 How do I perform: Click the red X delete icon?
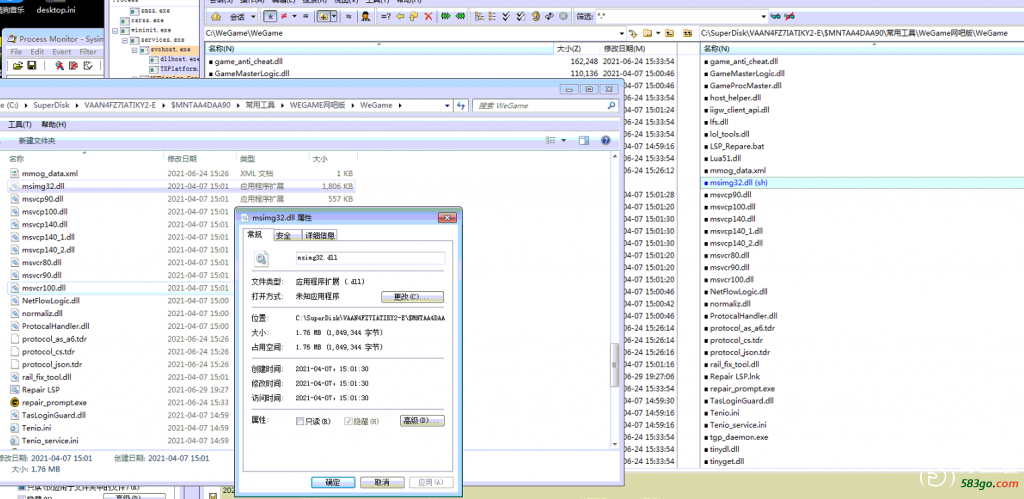[x=428, y=16]
